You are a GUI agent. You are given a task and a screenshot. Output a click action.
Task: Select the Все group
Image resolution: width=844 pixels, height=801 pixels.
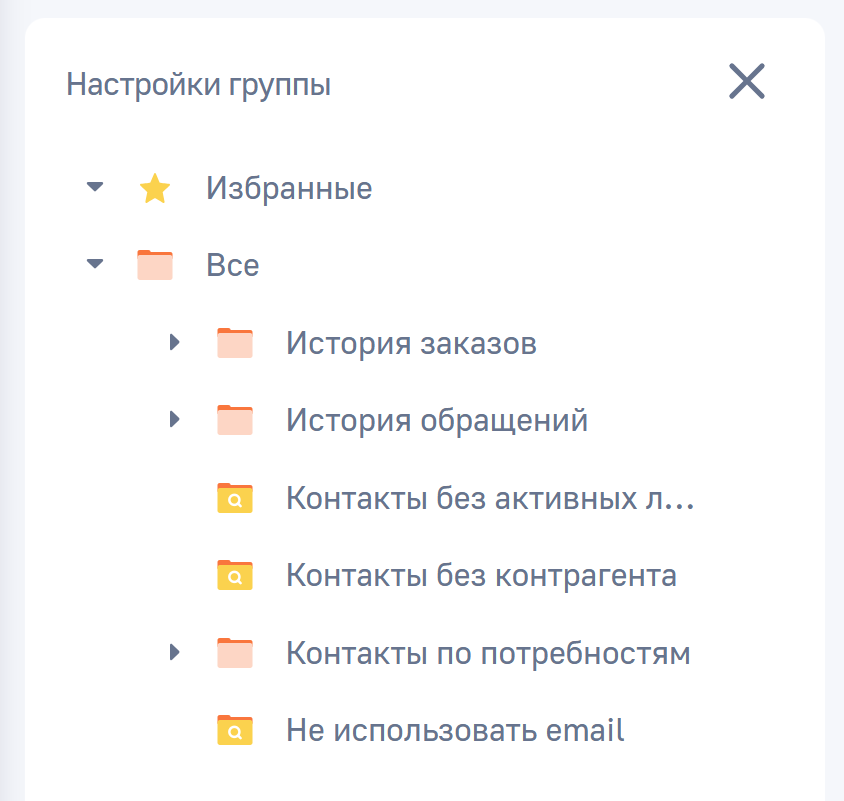point(231,265)
